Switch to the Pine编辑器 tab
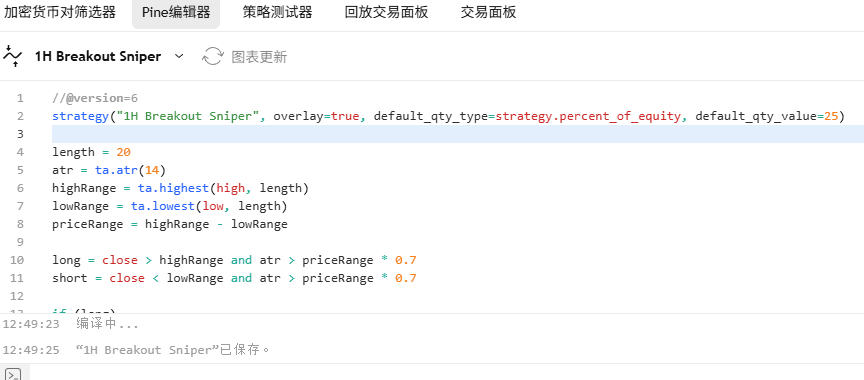This screenshot has width=864, height=380. point(176,13)
